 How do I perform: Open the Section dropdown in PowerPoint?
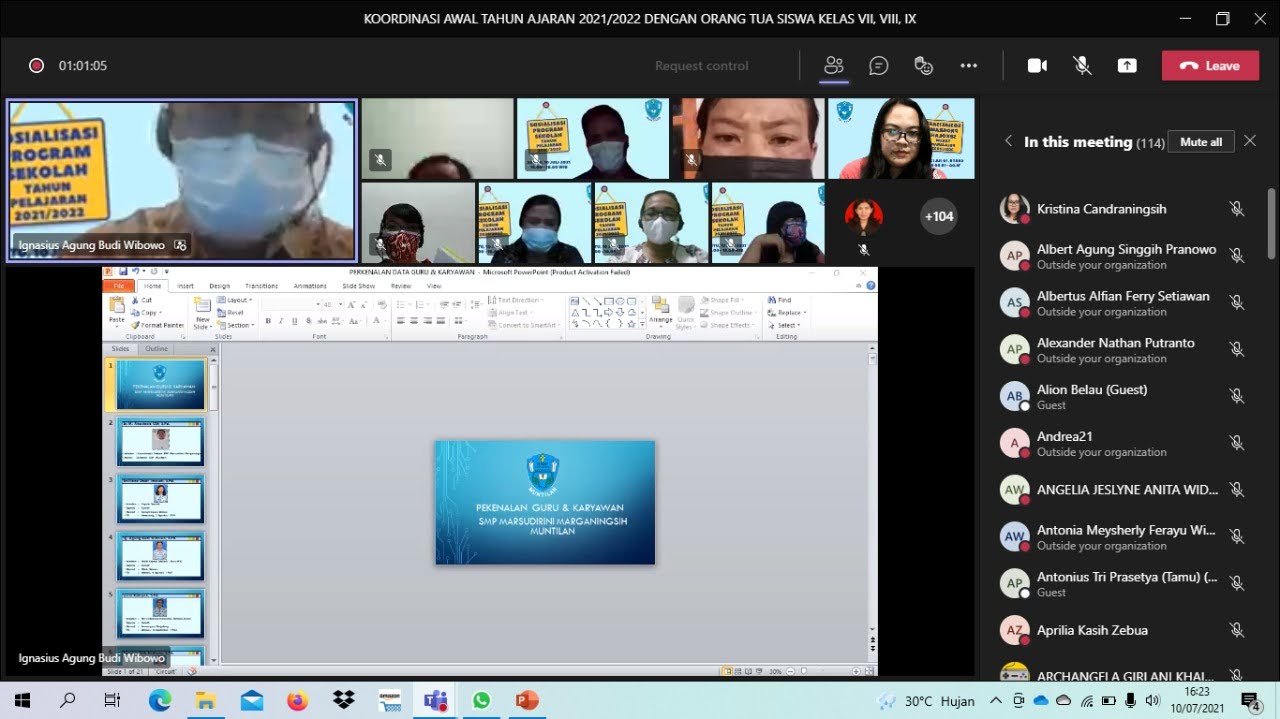pyautogui.click(x=237, y=325)
